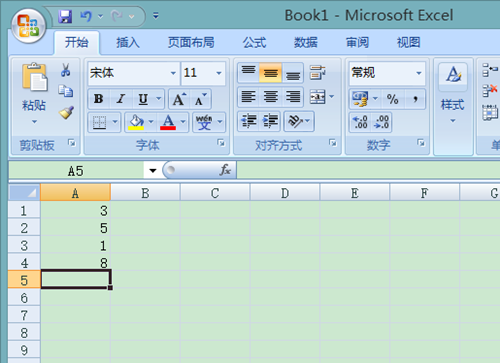Open the font name dropdown 宋体
500x363 pixels.
[133, 73]
